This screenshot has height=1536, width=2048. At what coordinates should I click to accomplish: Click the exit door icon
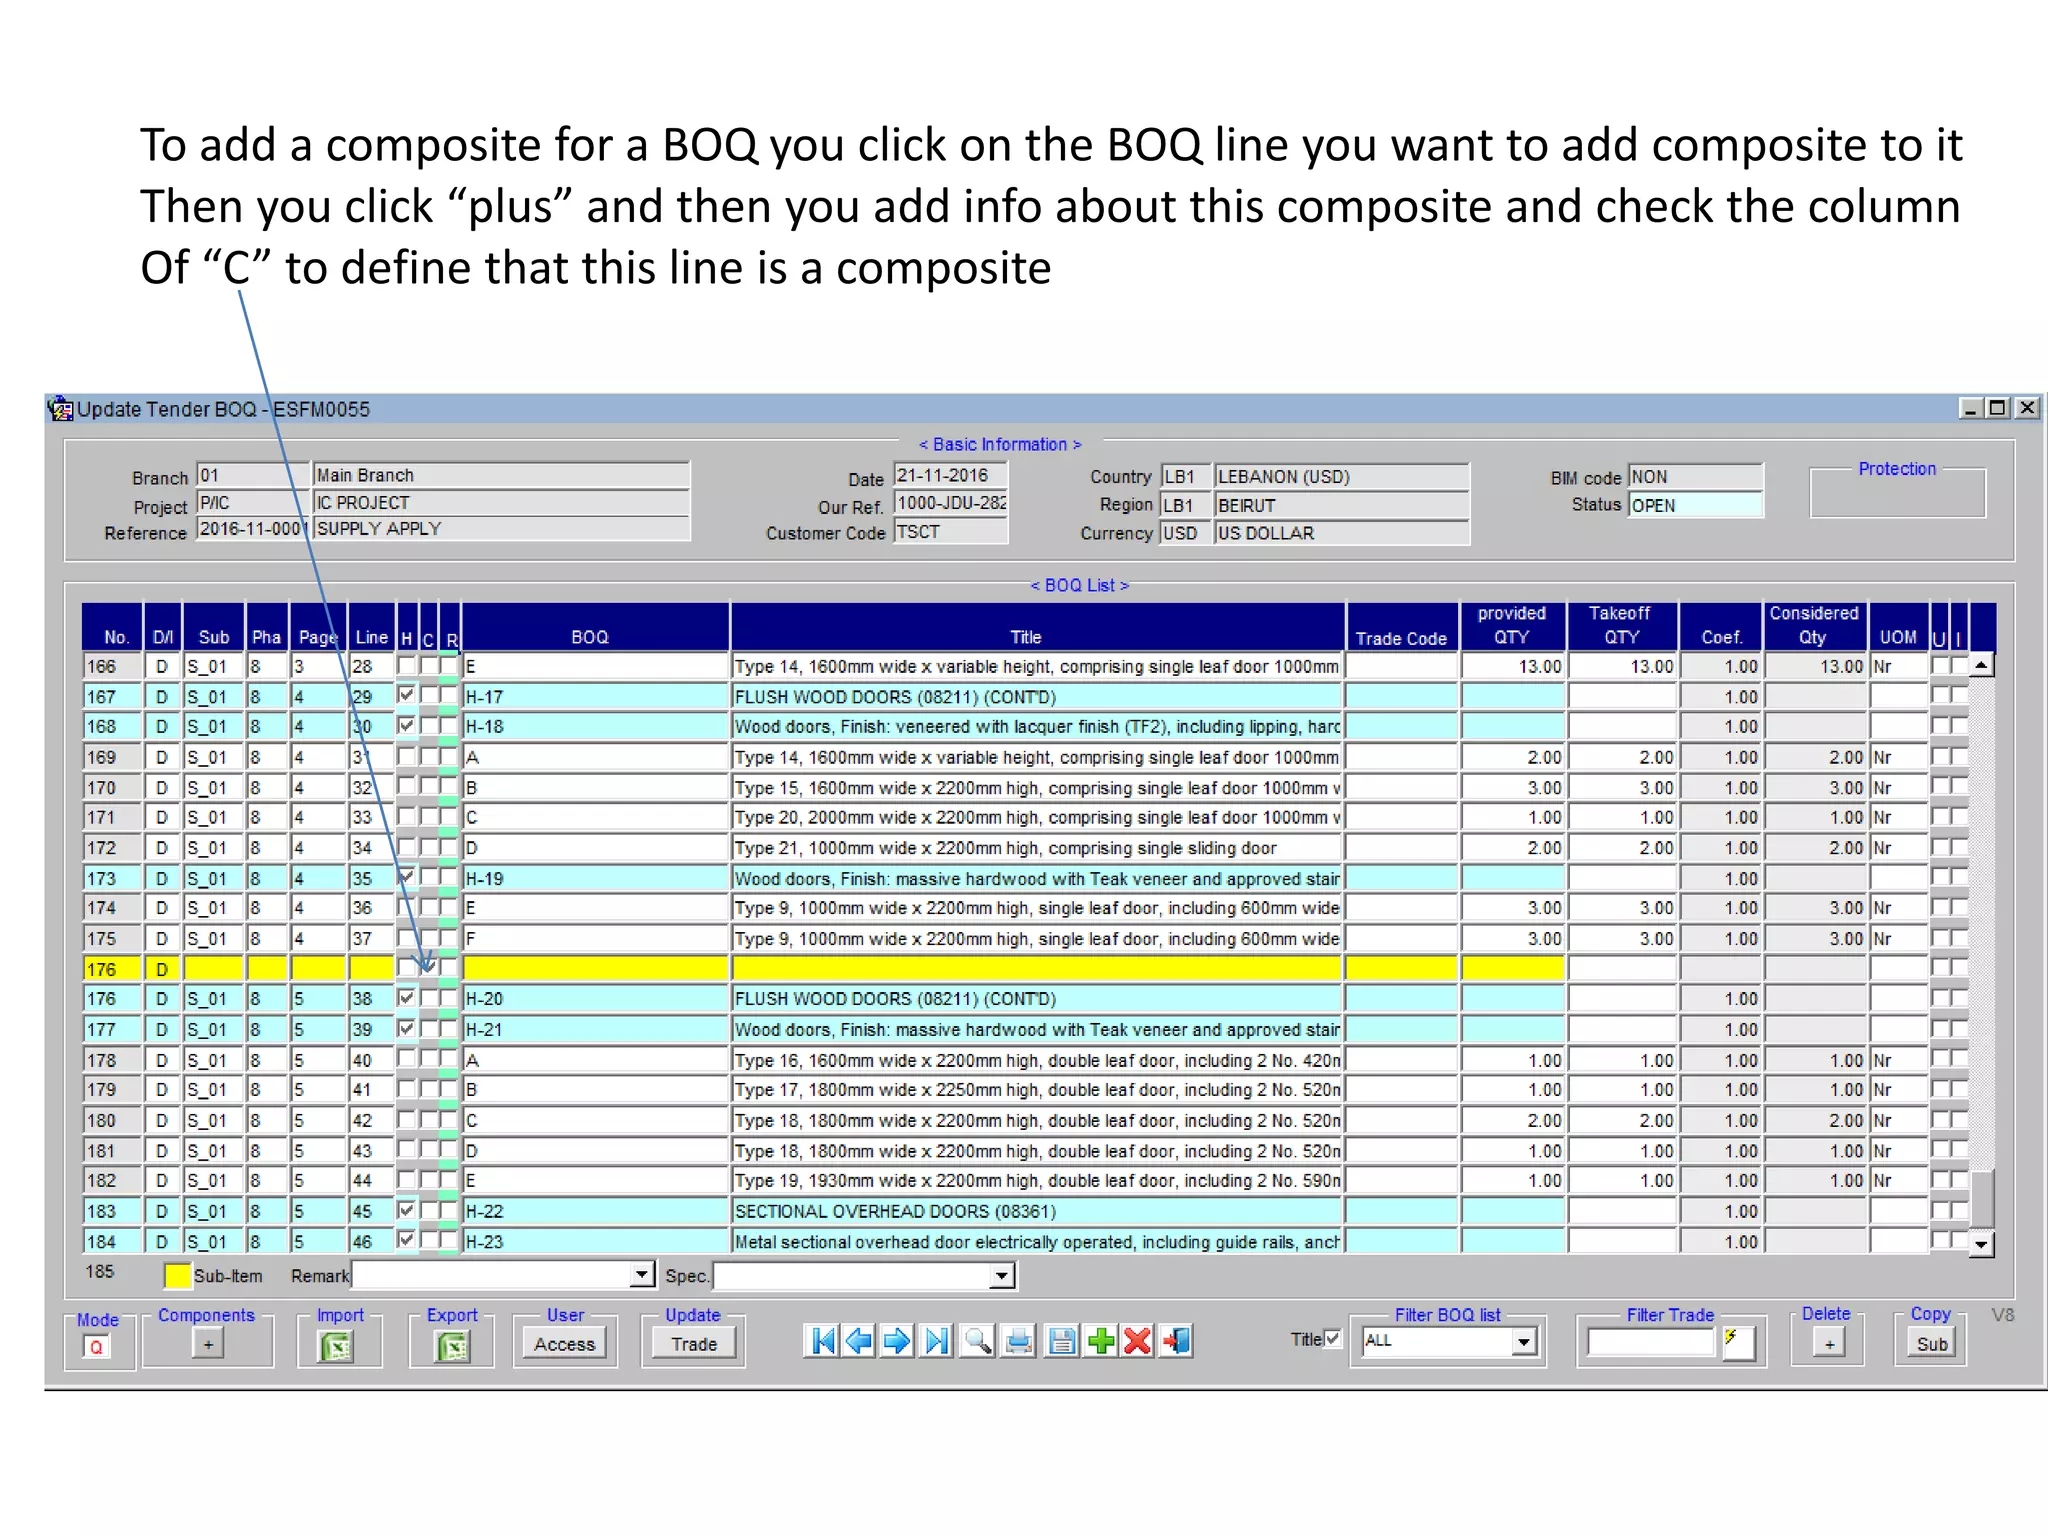(1177, 1341)
